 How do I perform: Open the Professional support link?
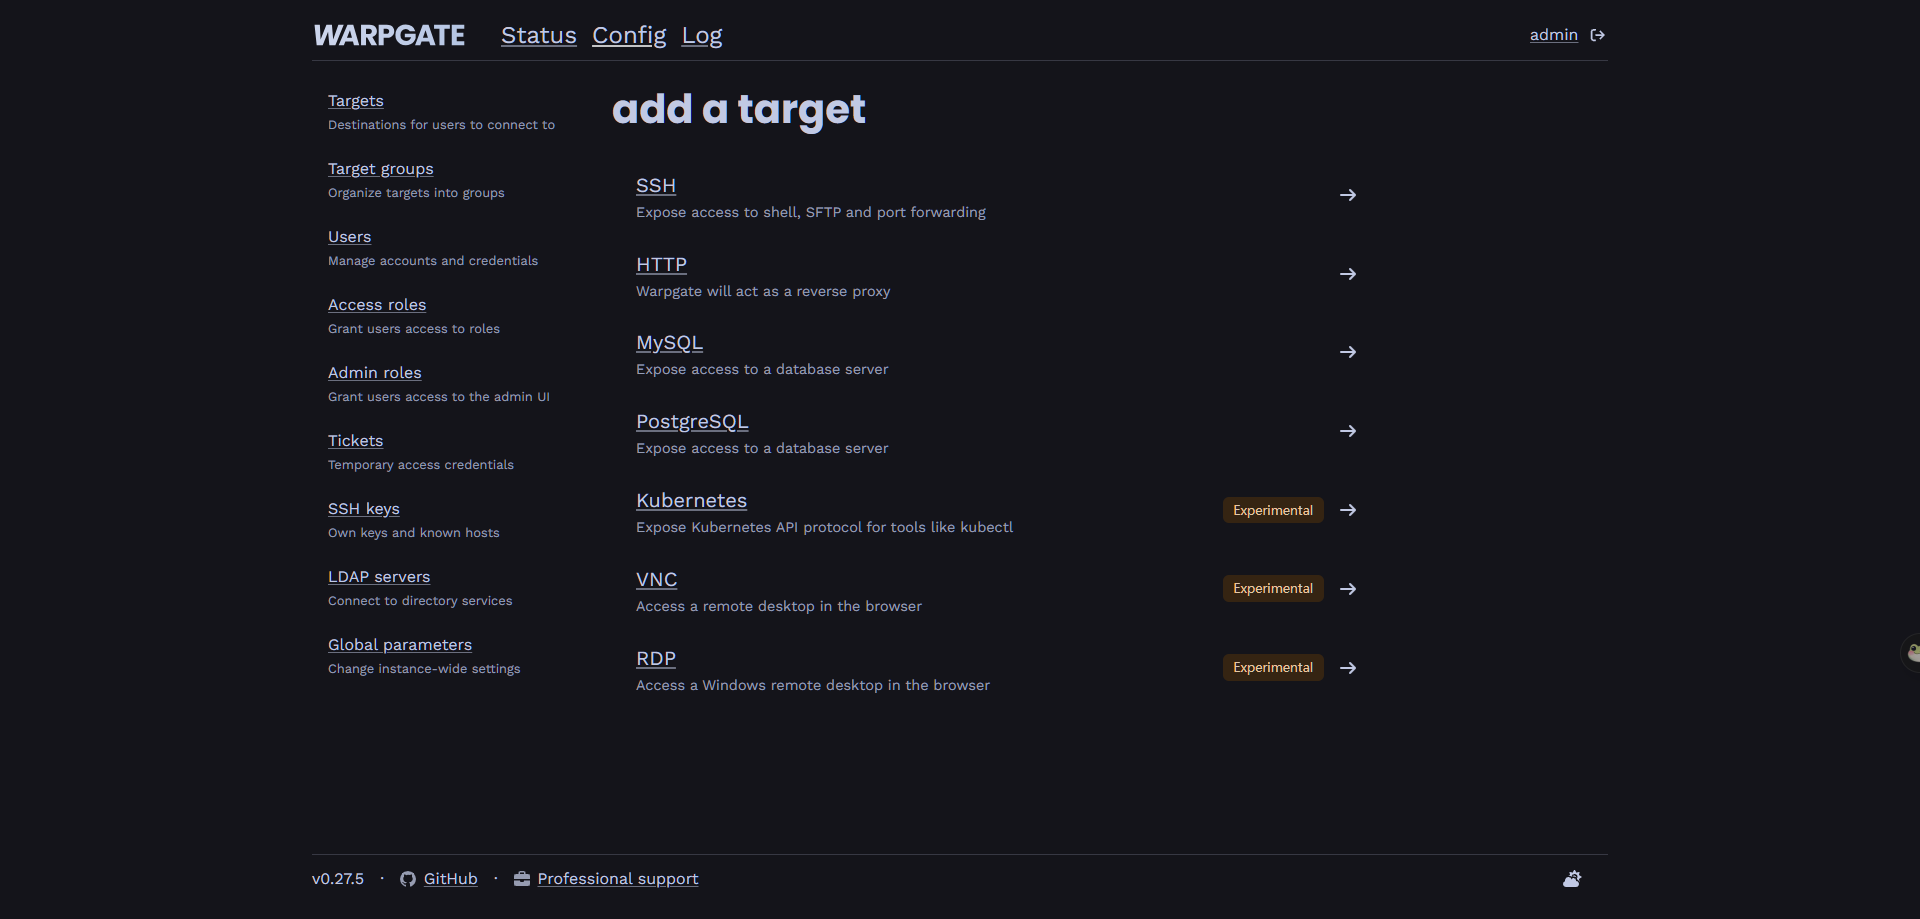pyautogui.click(x=618, y=879)
